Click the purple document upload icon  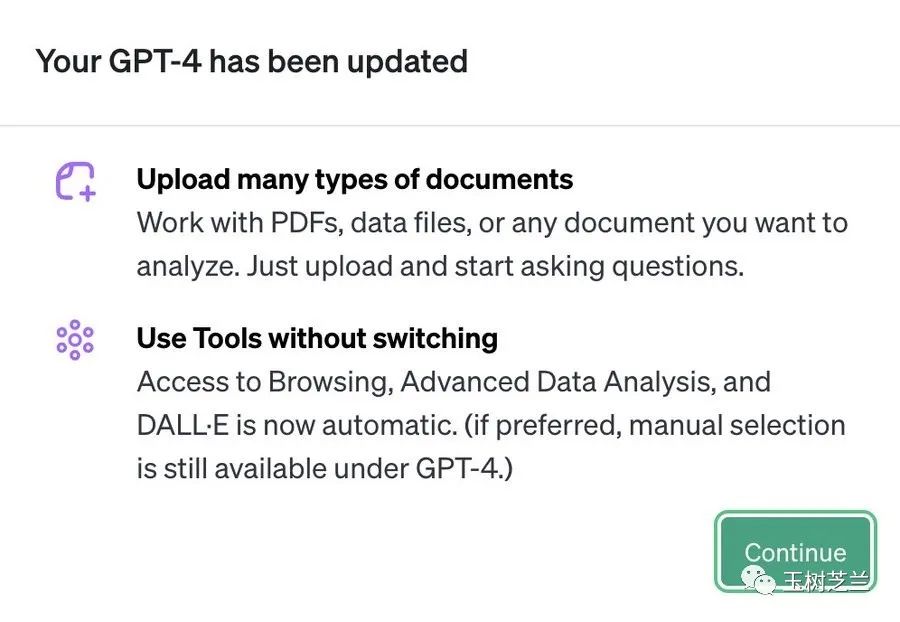[x=75, y=181]
